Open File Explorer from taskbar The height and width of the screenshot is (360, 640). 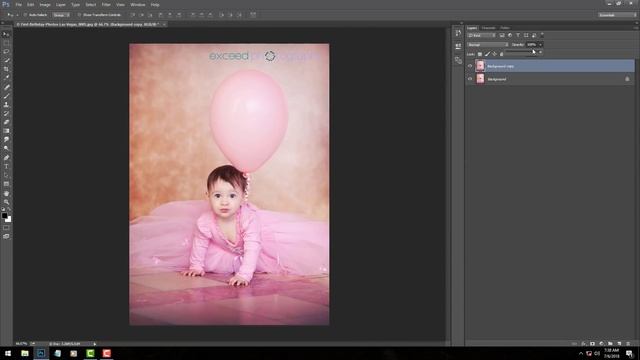pyautogui.click(x=25, y=353)
